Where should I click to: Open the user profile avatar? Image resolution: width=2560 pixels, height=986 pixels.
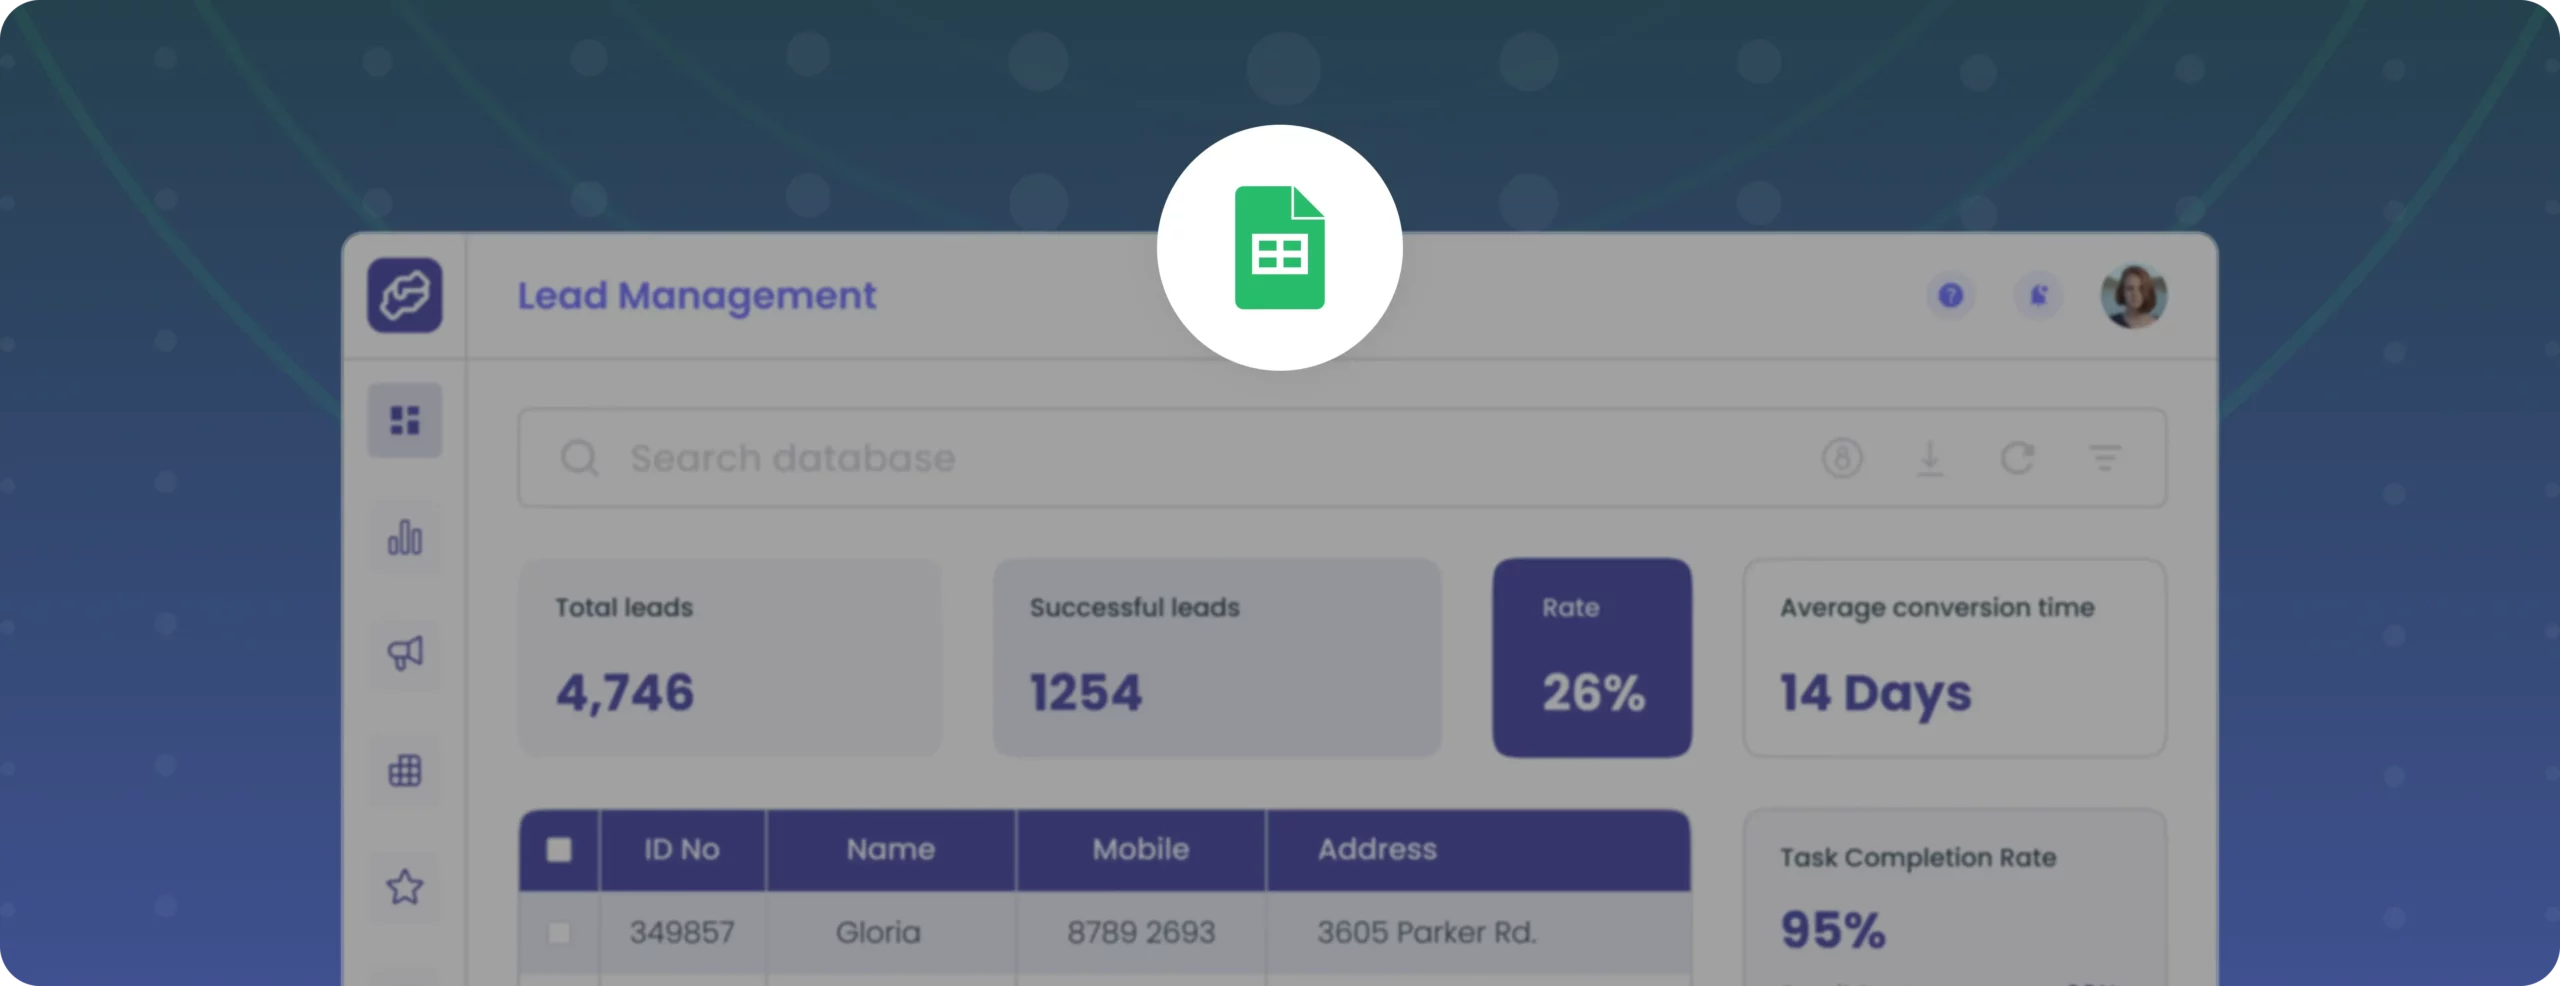[2133, 296]
